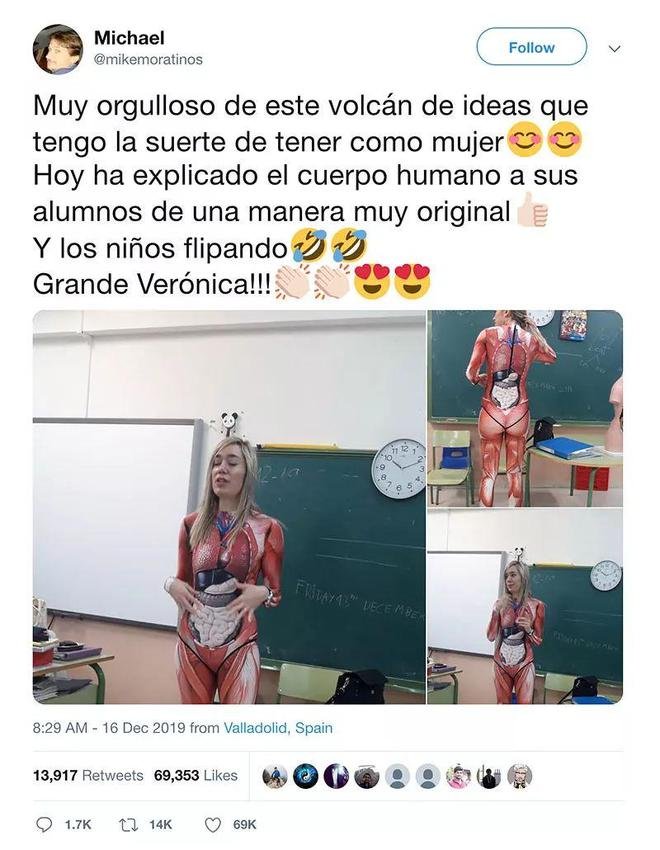
Task: Follow the Michael account
Action: coord(531,47)
